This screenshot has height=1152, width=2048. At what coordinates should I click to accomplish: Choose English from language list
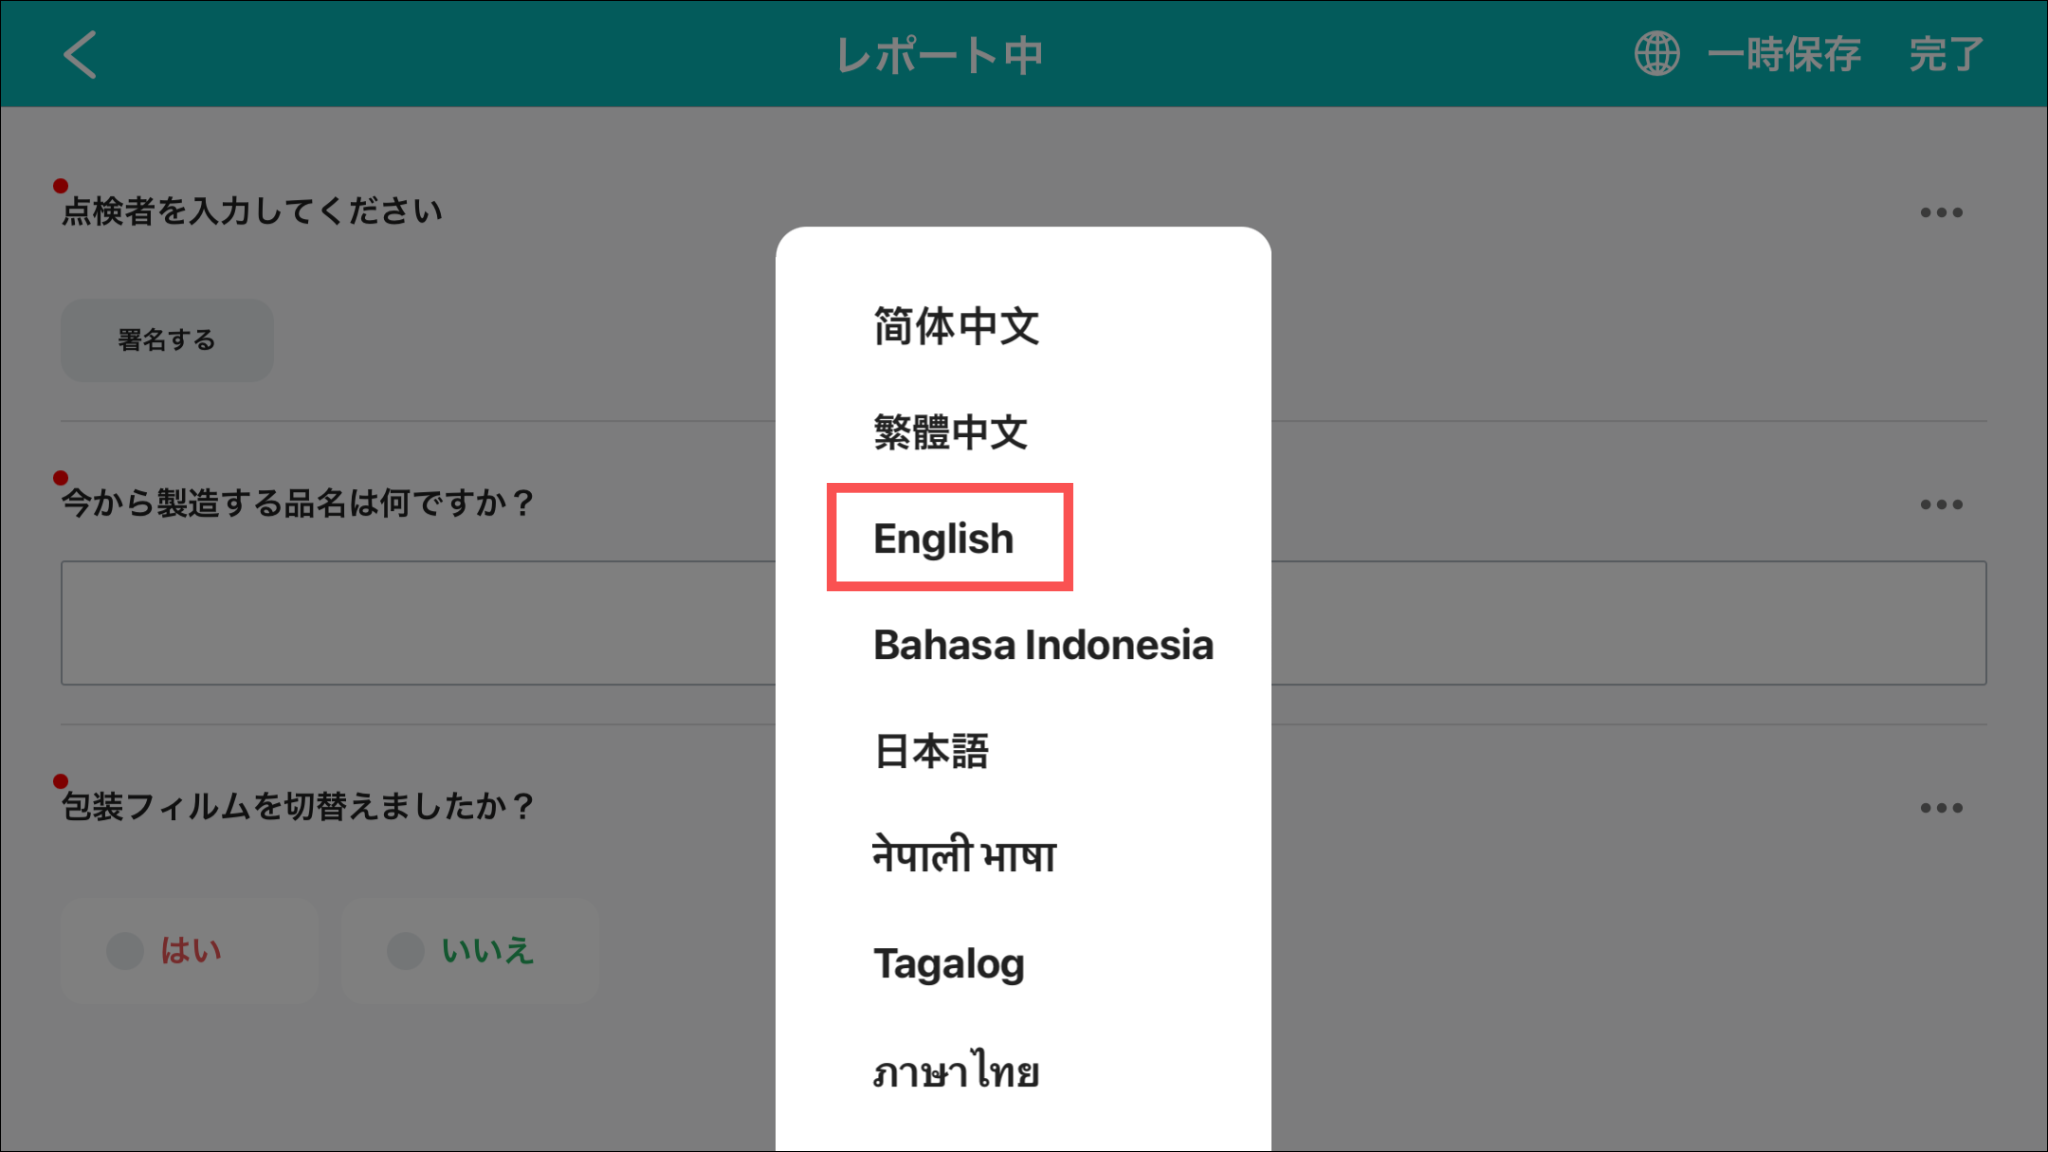coord(944,539)
